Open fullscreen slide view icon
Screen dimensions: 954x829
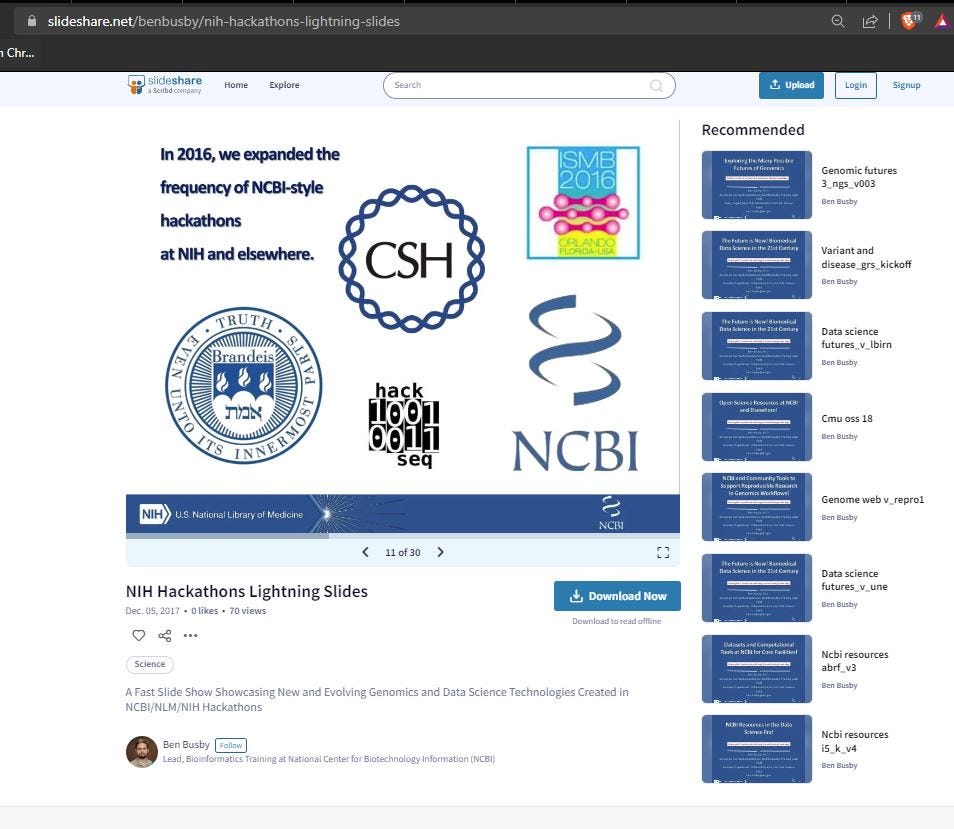click(663, 552)
